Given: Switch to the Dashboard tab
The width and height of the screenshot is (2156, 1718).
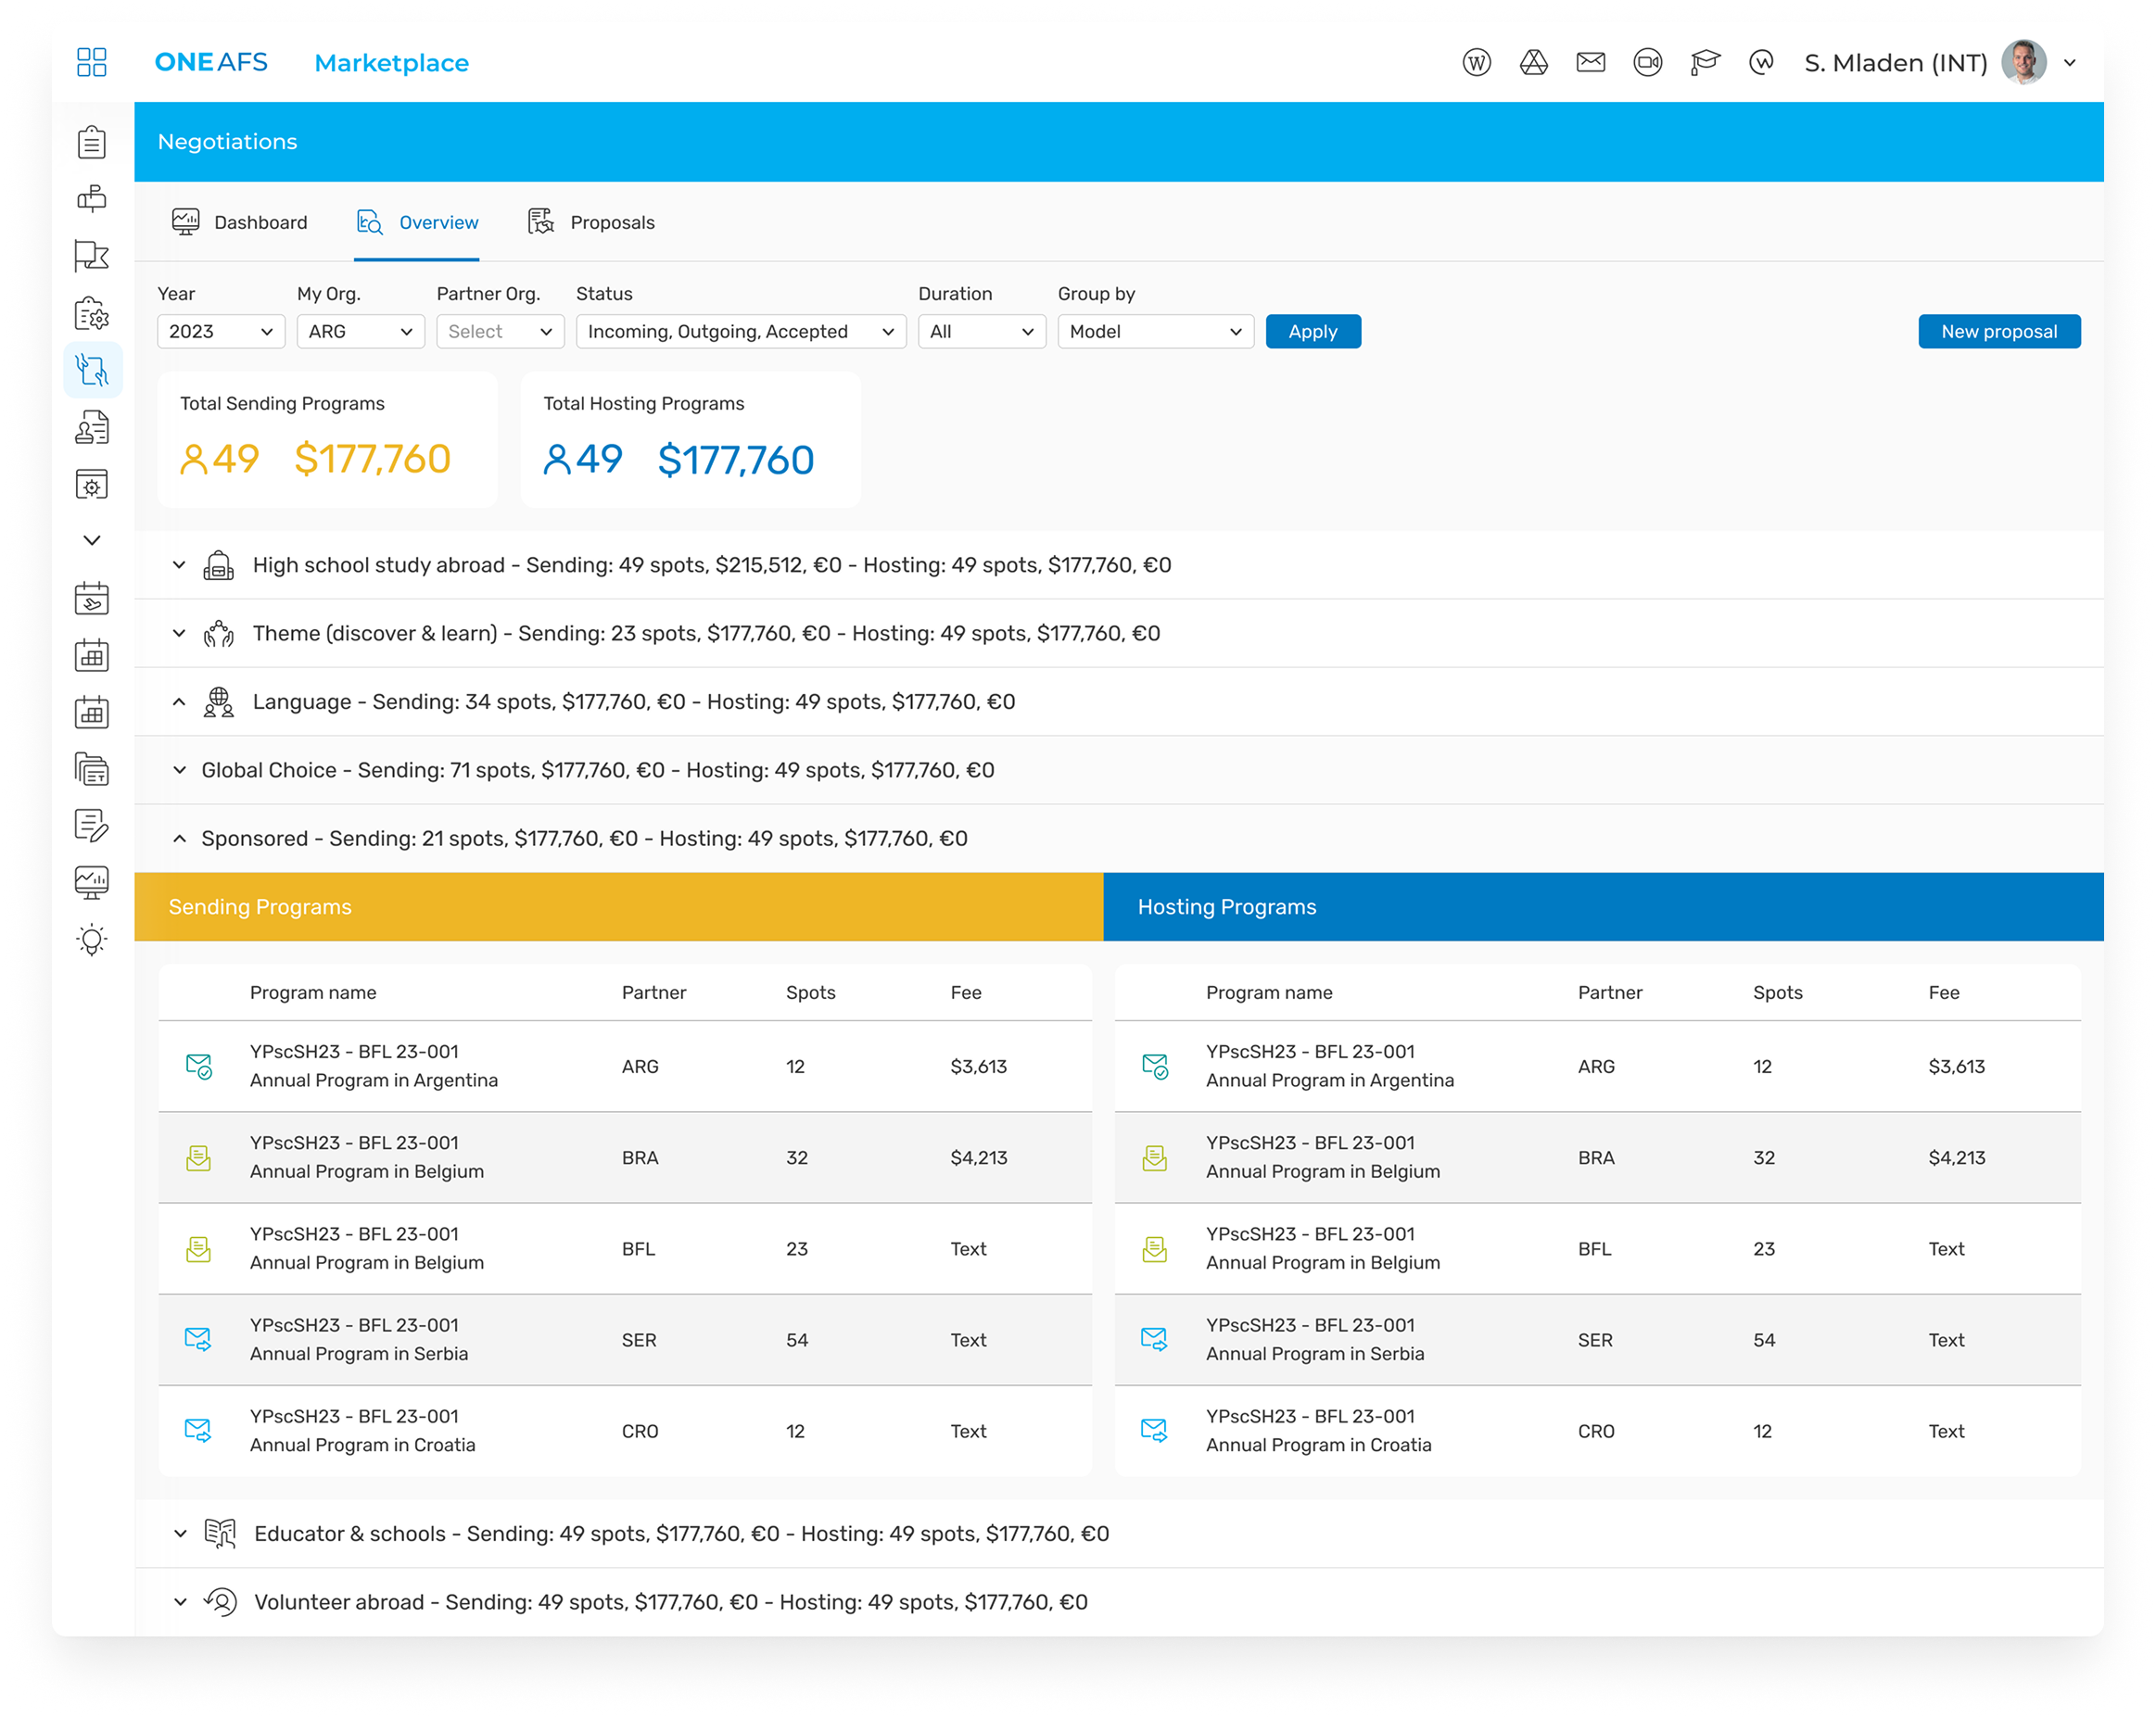Looking at the screenshot, I should pos(239,222).
